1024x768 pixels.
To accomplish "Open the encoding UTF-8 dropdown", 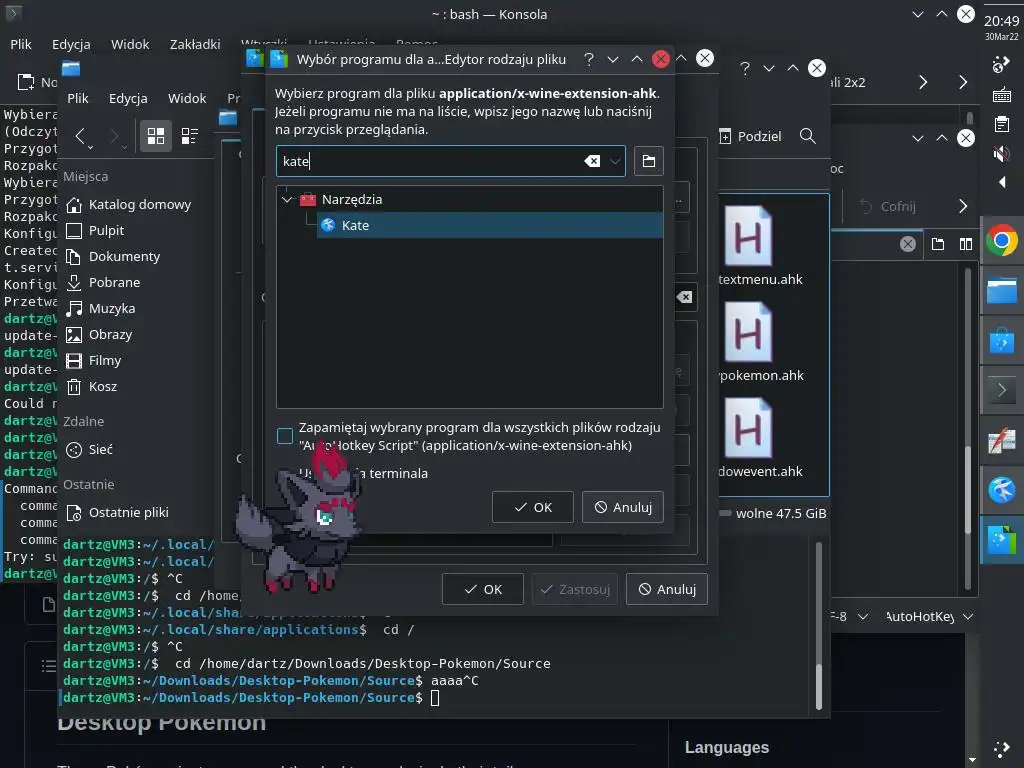I will [x=849, y=617].
